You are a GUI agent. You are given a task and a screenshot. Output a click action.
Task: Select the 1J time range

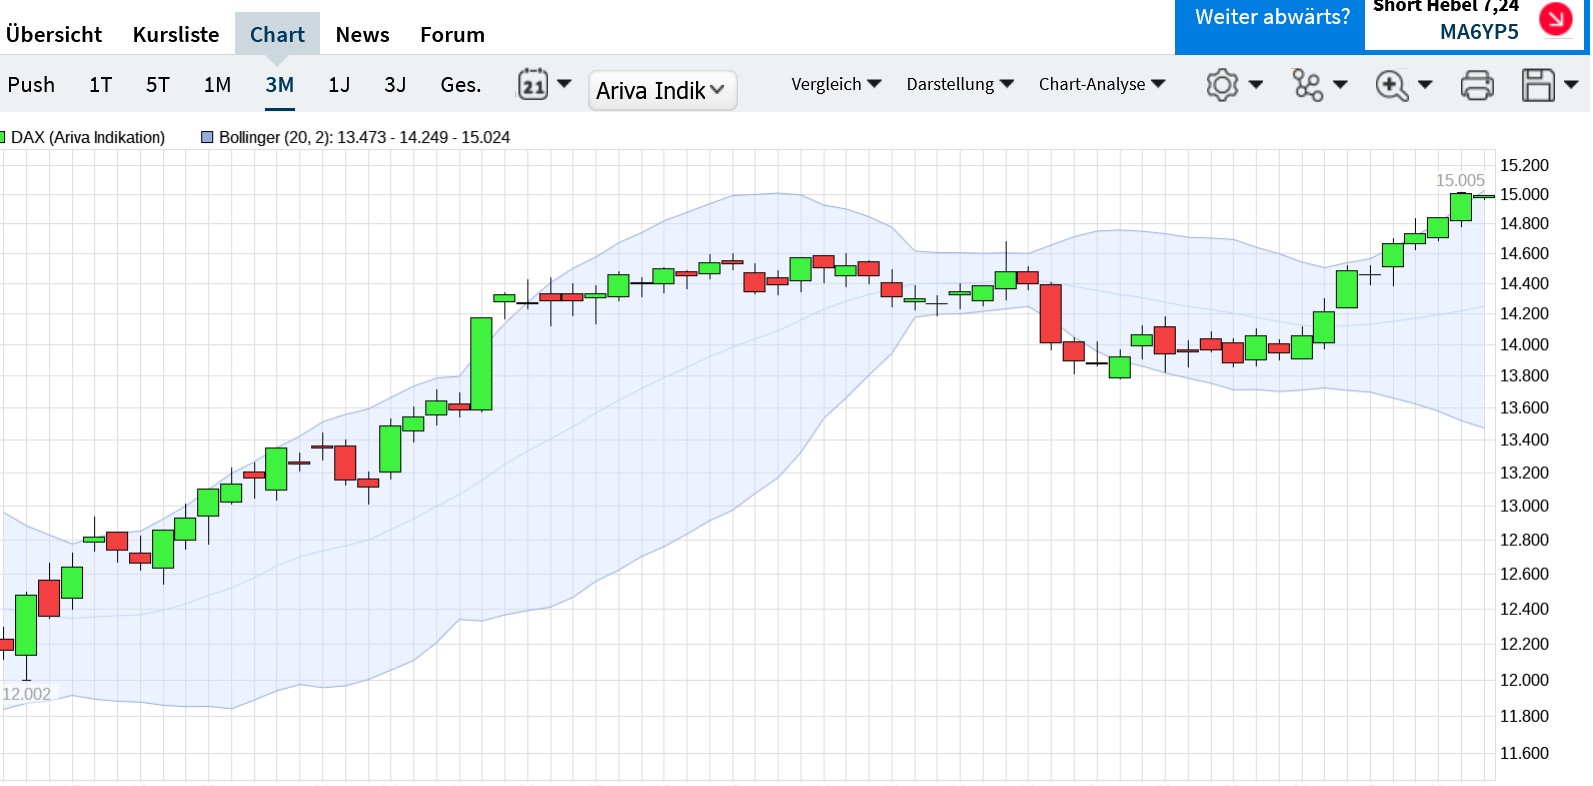coord(339,85)
